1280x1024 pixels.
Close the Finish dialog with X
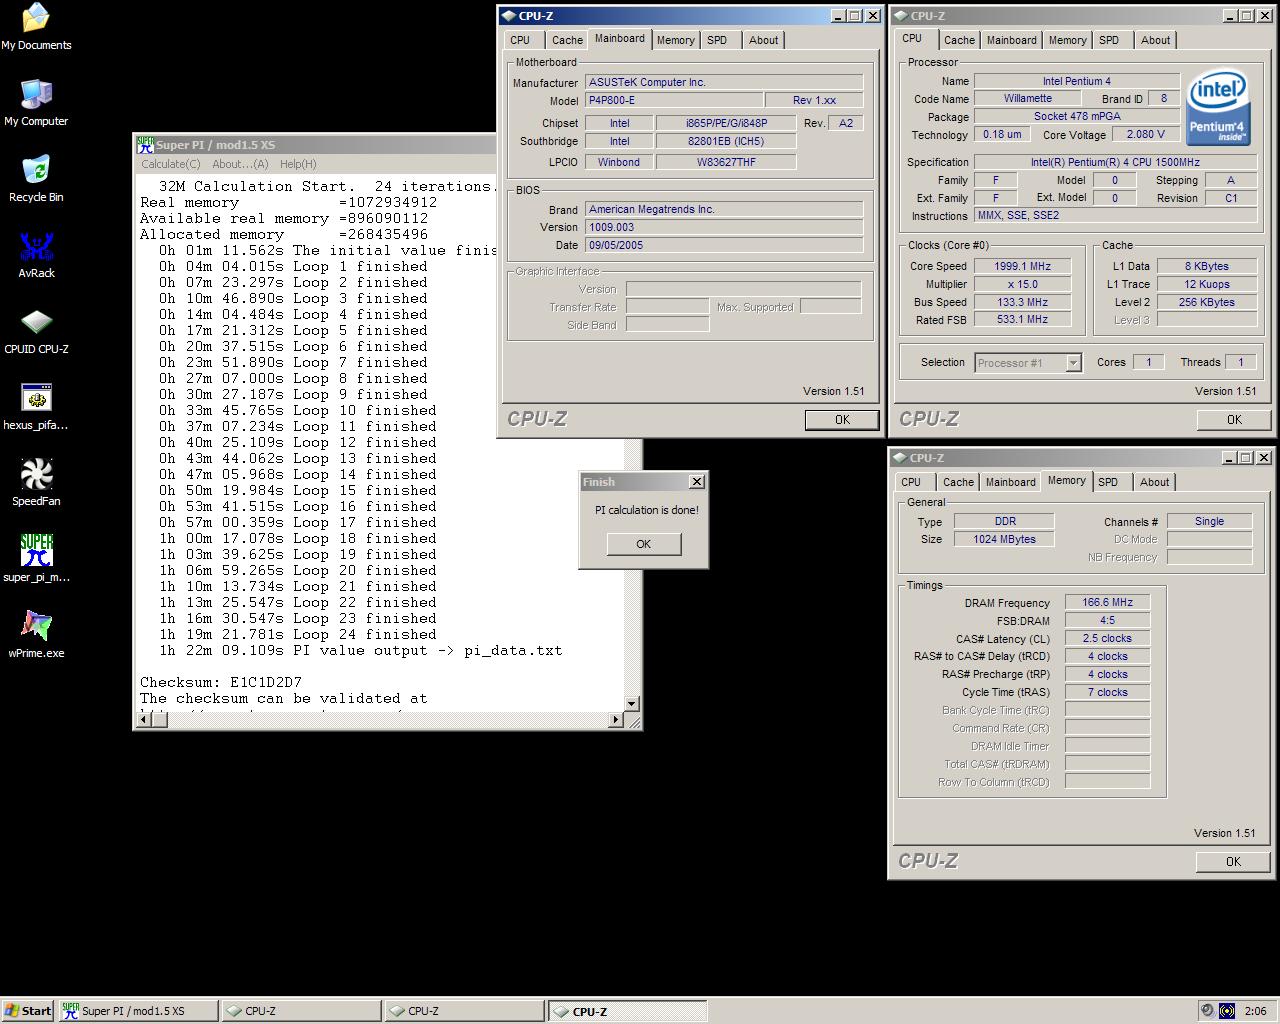tap(697, 482)
